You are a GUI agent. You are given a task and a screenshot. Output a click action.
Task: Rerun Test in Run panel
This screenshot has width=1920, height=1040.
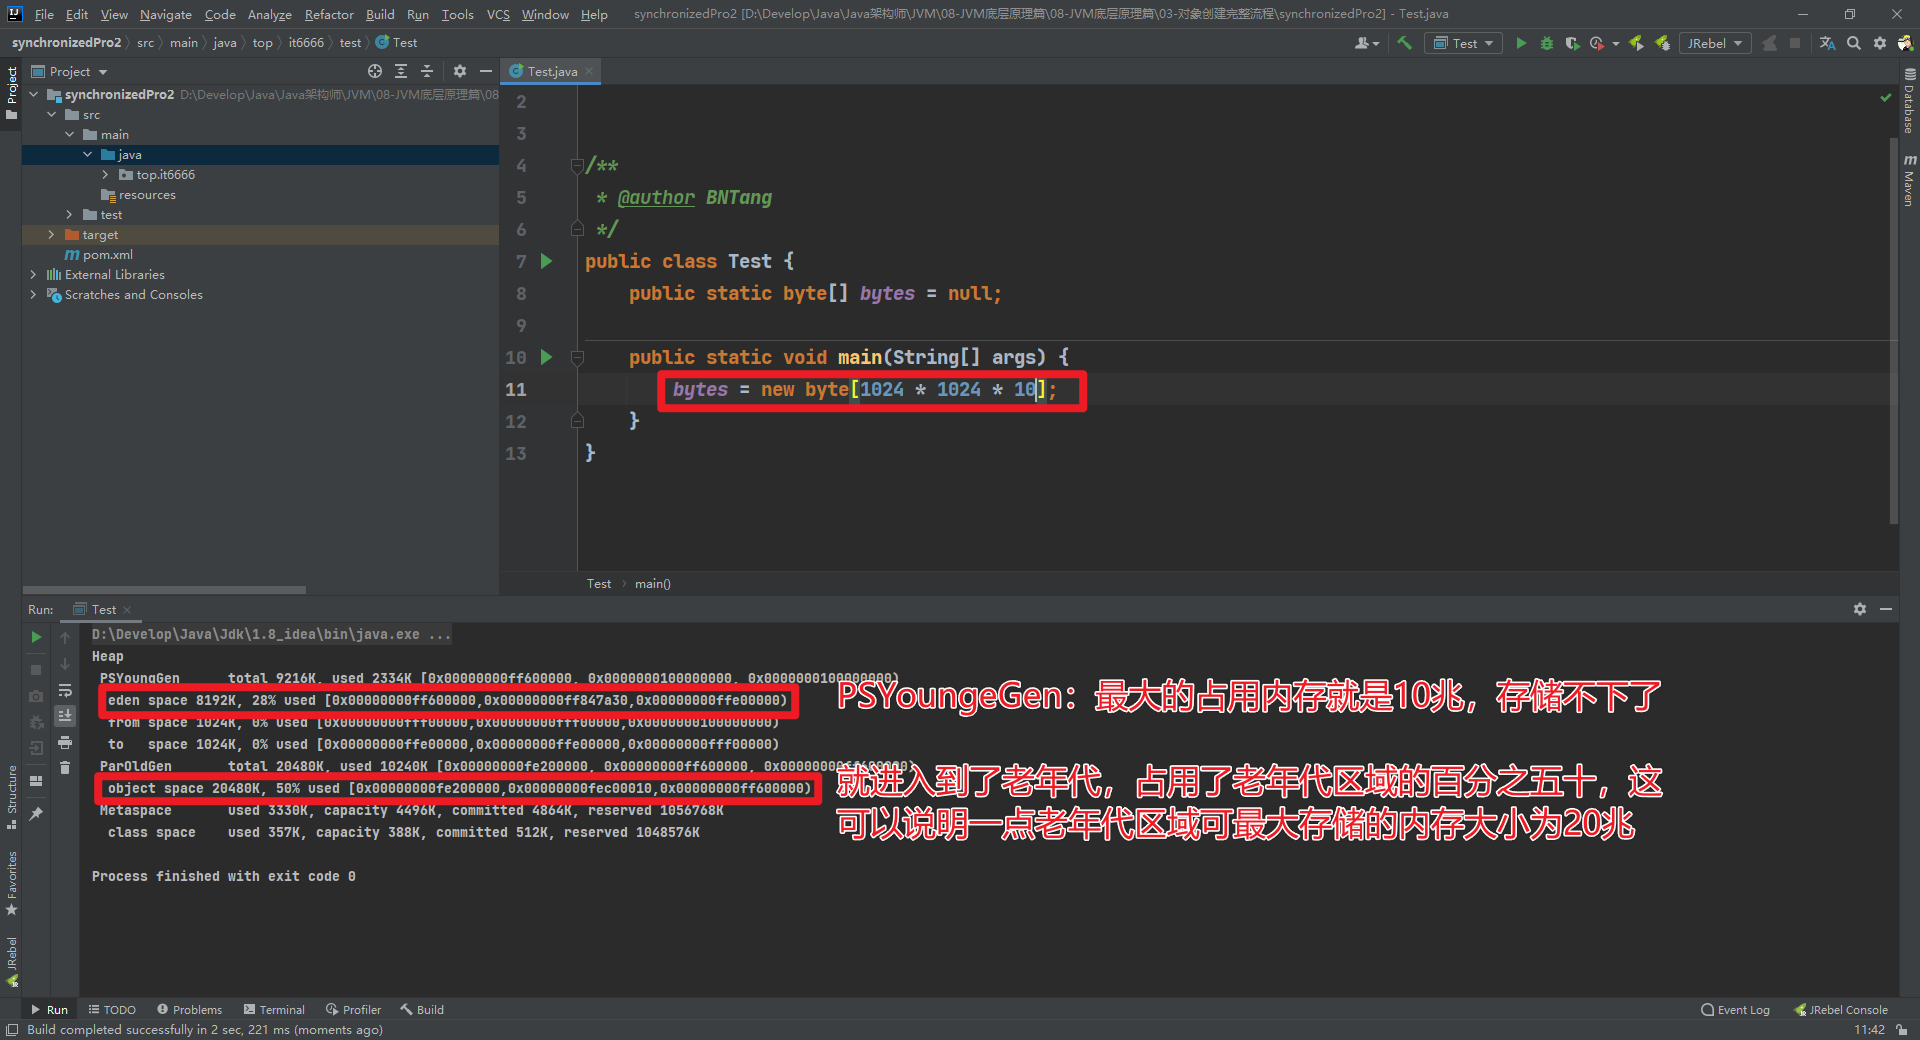(36, 637)
